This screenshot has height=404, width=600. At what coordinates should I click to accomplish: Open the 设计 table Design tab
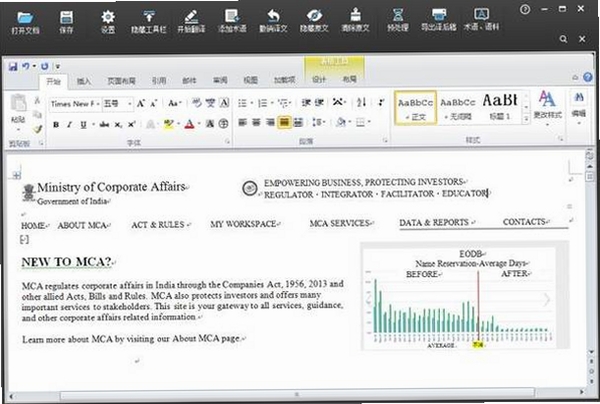(318, 79)
